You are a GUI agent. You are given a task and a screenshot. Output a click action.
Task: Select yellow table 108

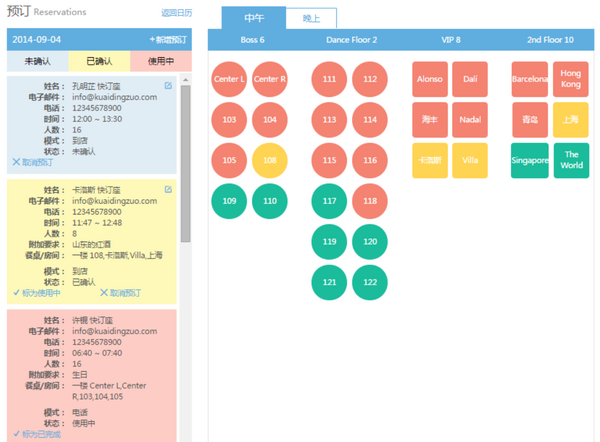pos(270,160)
